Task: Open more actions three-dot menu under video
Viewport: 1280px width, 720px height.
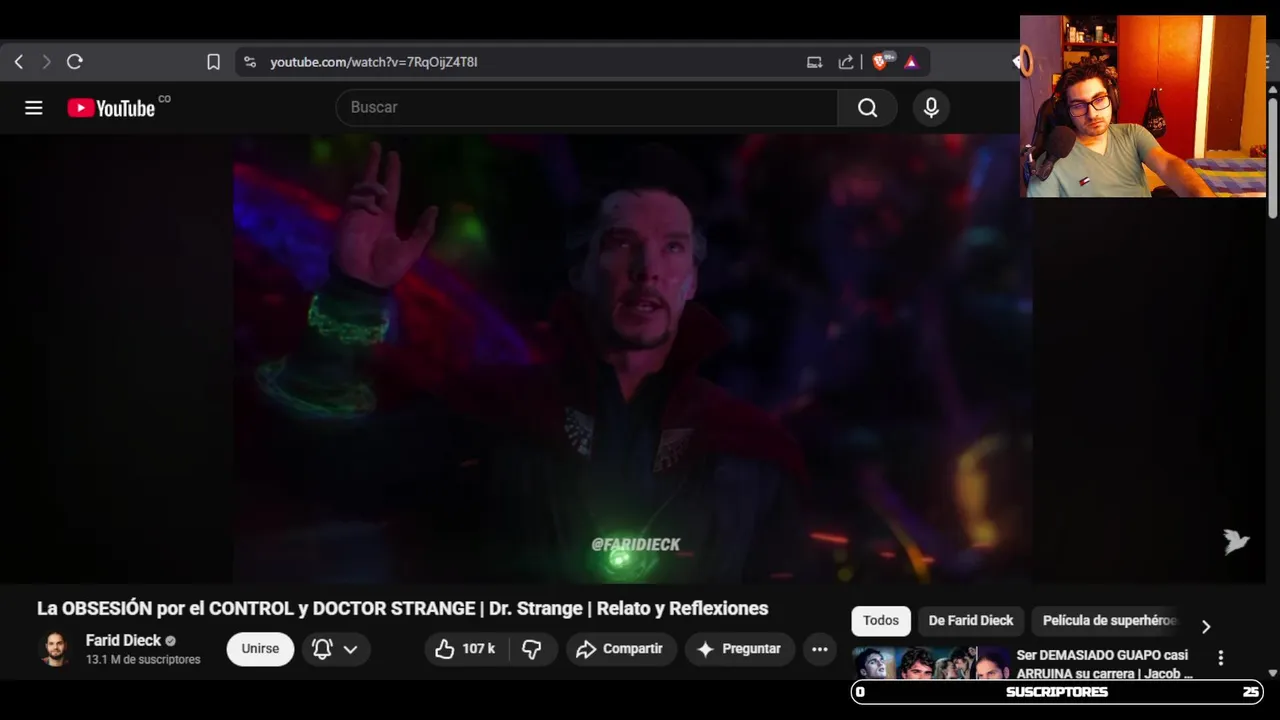Action: [x=820, y=649]
